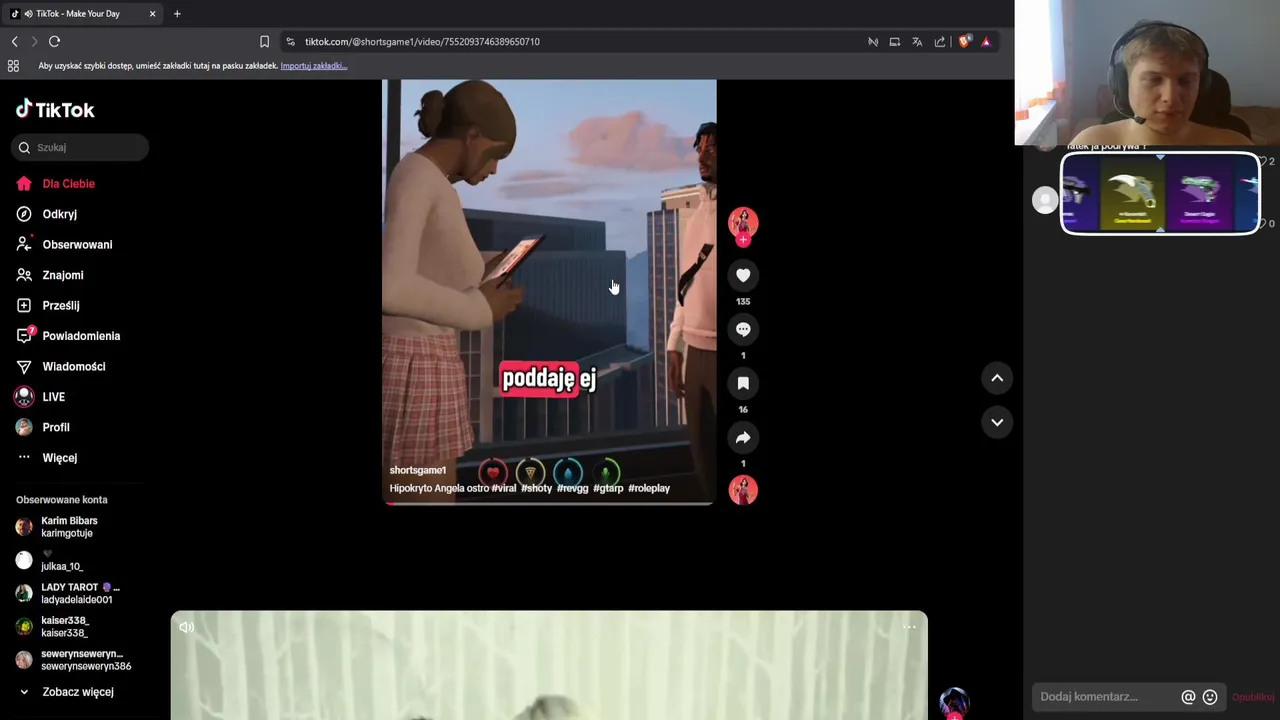Go back in the browser
Image resolution: width=1280 pixels, height=720 pixels.
[x=14, y=41]
